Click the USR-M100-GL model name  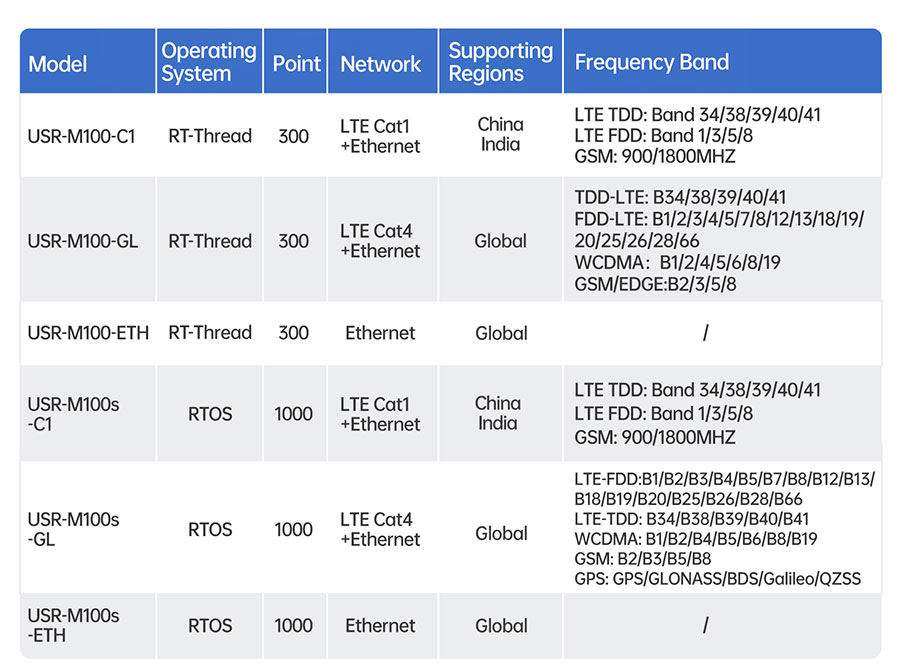83,241
